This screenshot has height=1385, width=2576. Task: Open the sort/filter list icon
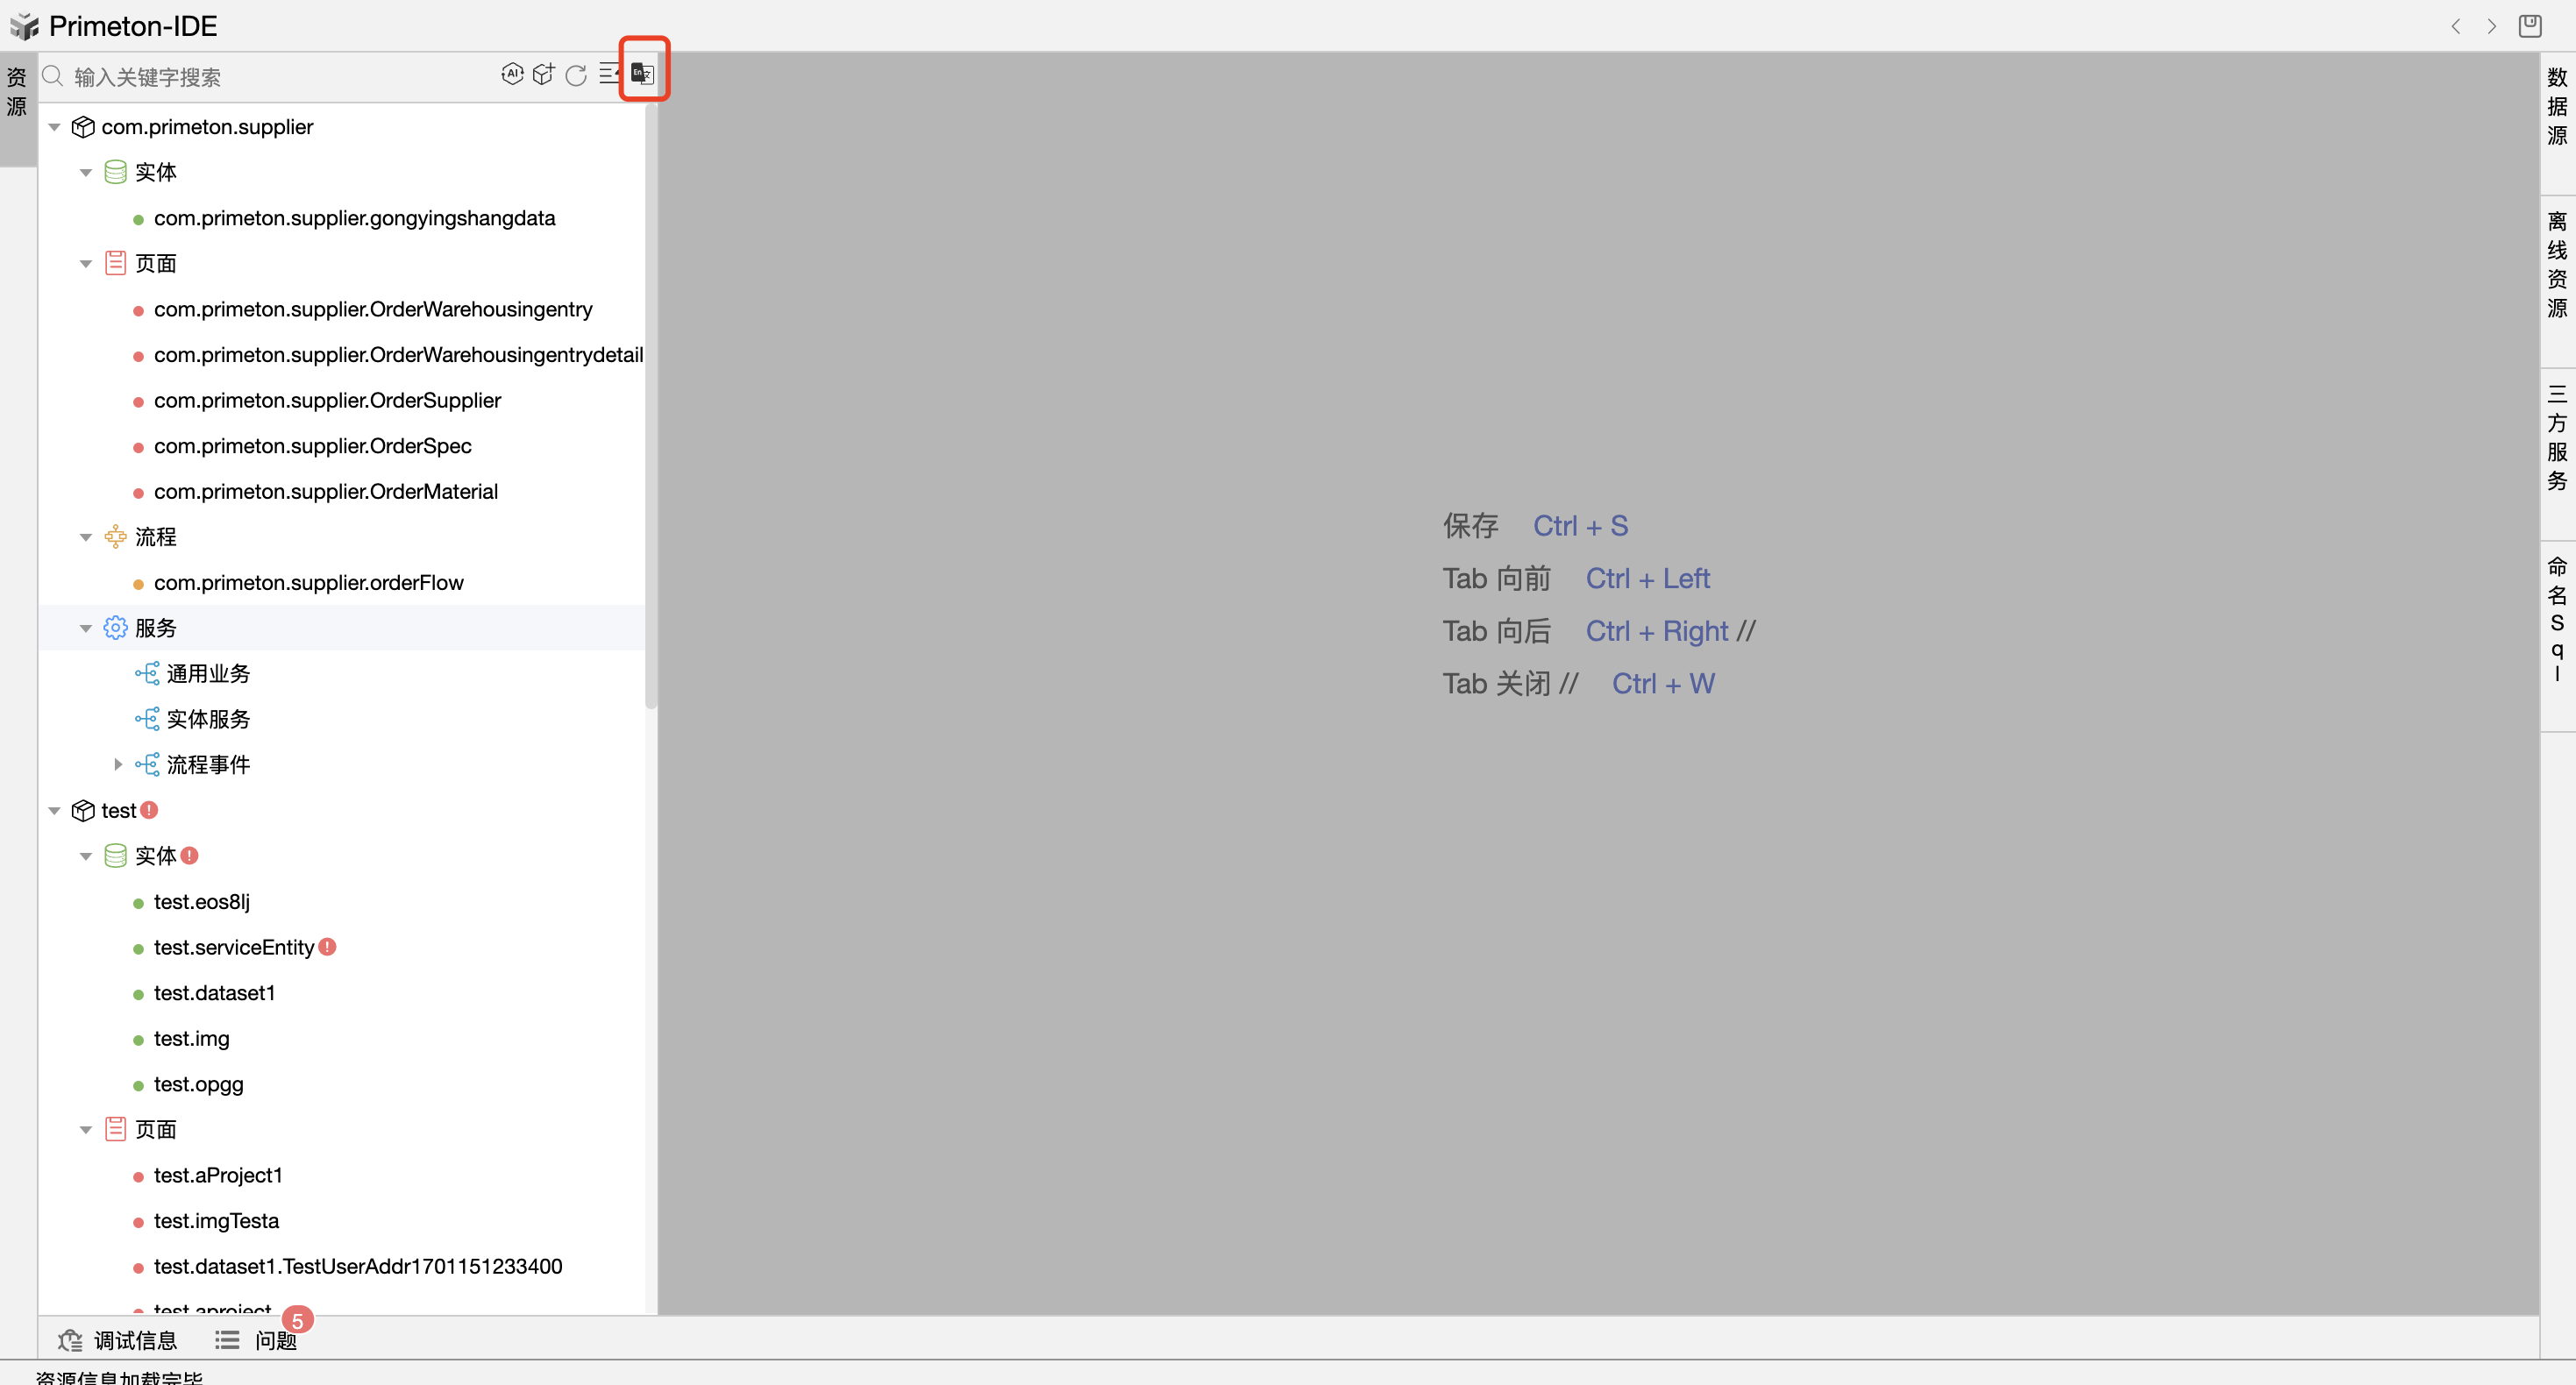(609, 73)
